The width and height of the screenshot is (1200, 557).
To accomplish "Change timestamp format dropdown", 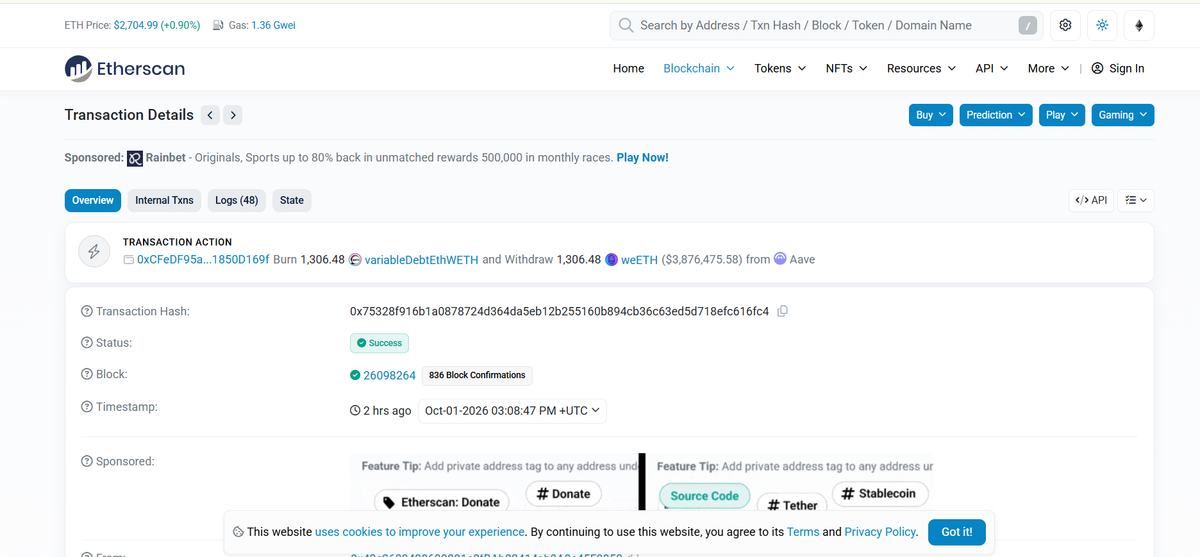I will coord(512,411).
